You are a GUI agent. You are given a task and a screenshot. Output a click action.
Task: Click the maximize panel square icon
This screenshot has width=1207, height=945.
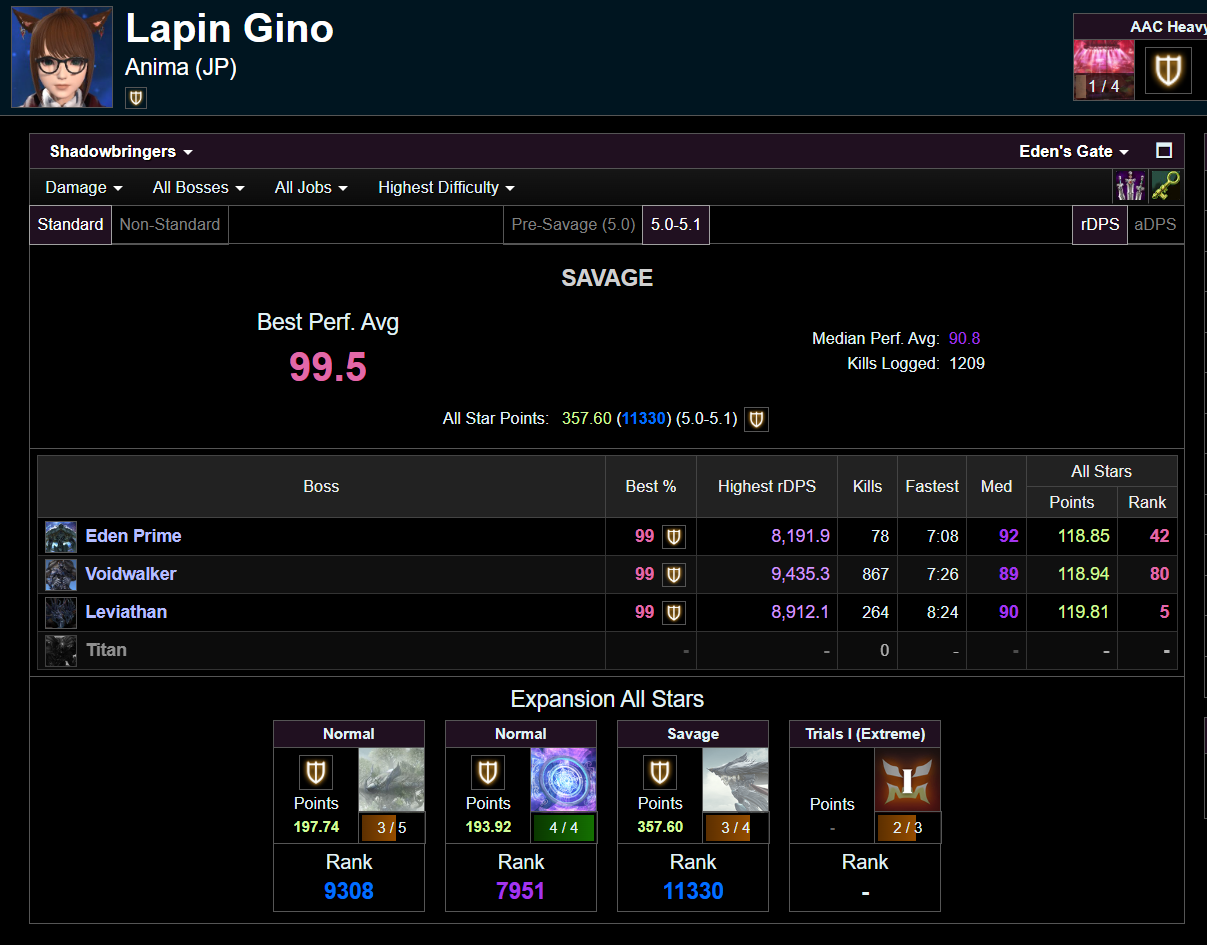pos(1164,151)
